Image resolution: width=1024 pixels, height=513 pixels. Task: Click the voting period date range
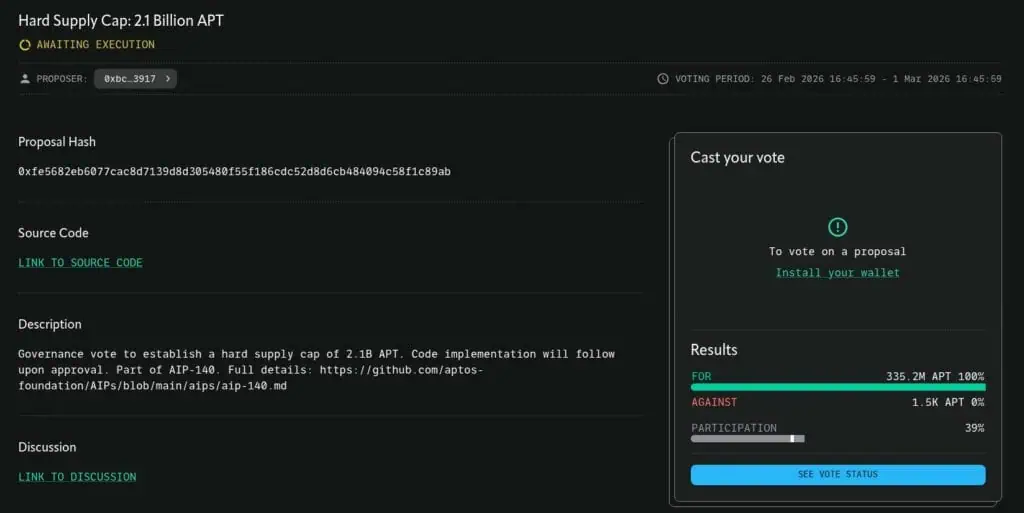pyautogui.click(x=881, y=79)
